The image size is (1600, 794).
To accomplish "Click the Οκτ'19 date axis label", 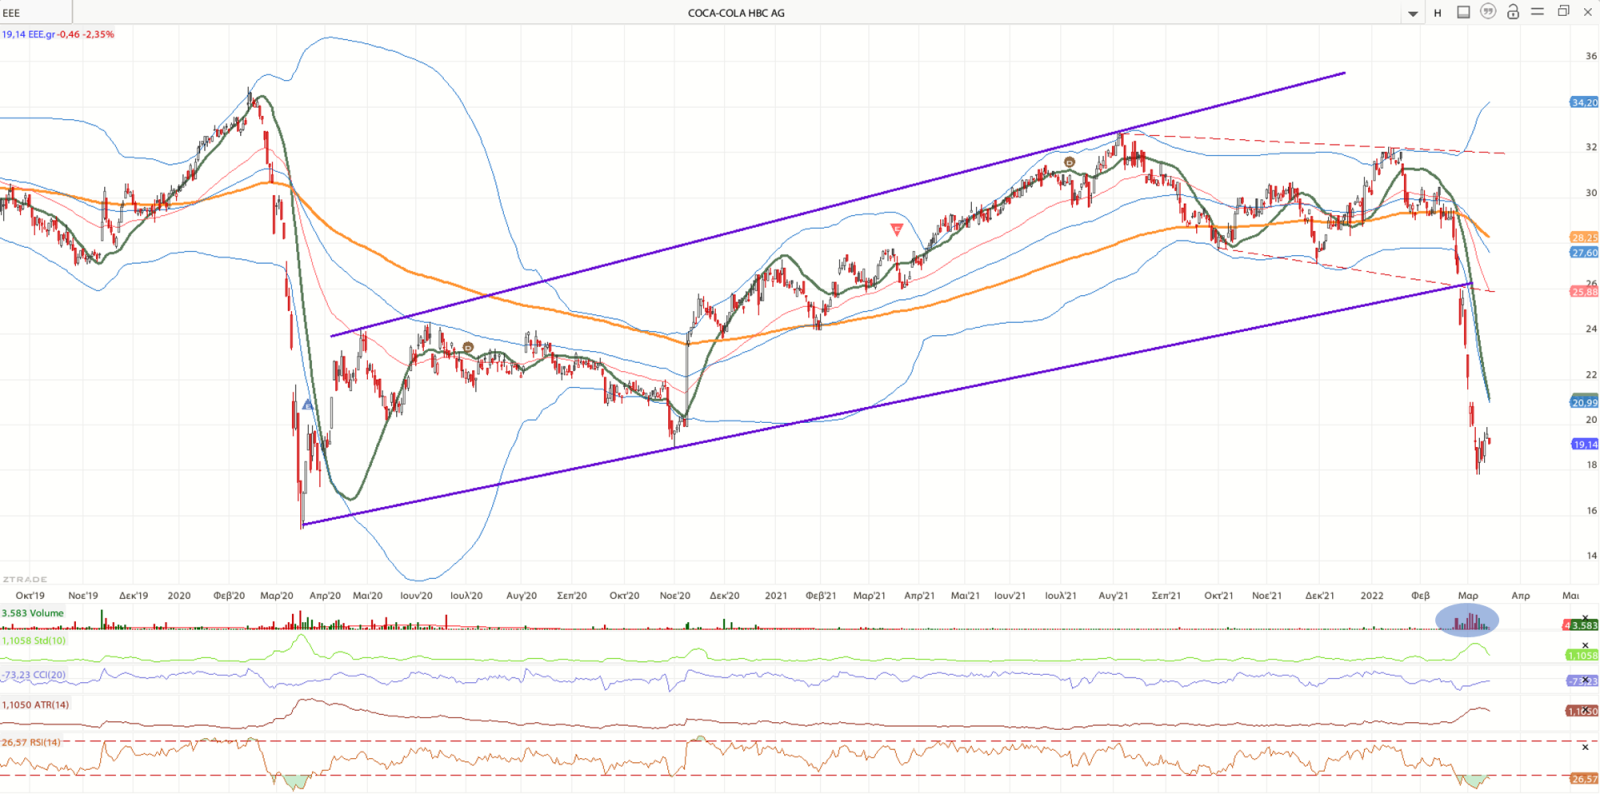I will coord(30,595).
